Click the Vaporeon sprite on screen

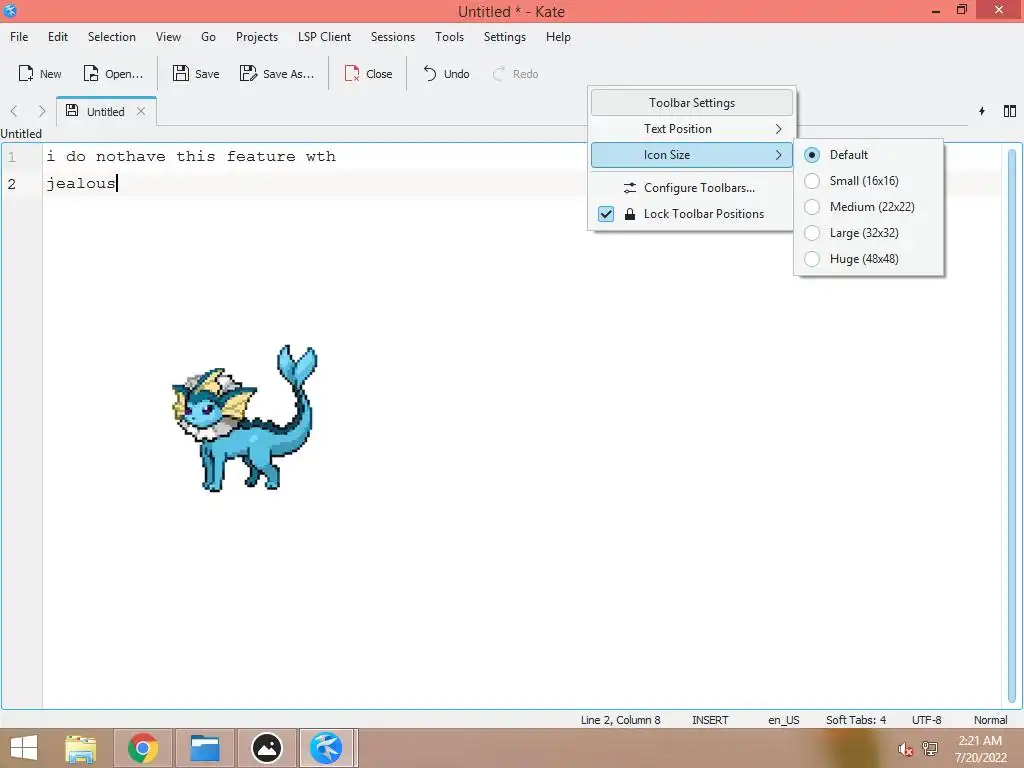pos(245,418)
